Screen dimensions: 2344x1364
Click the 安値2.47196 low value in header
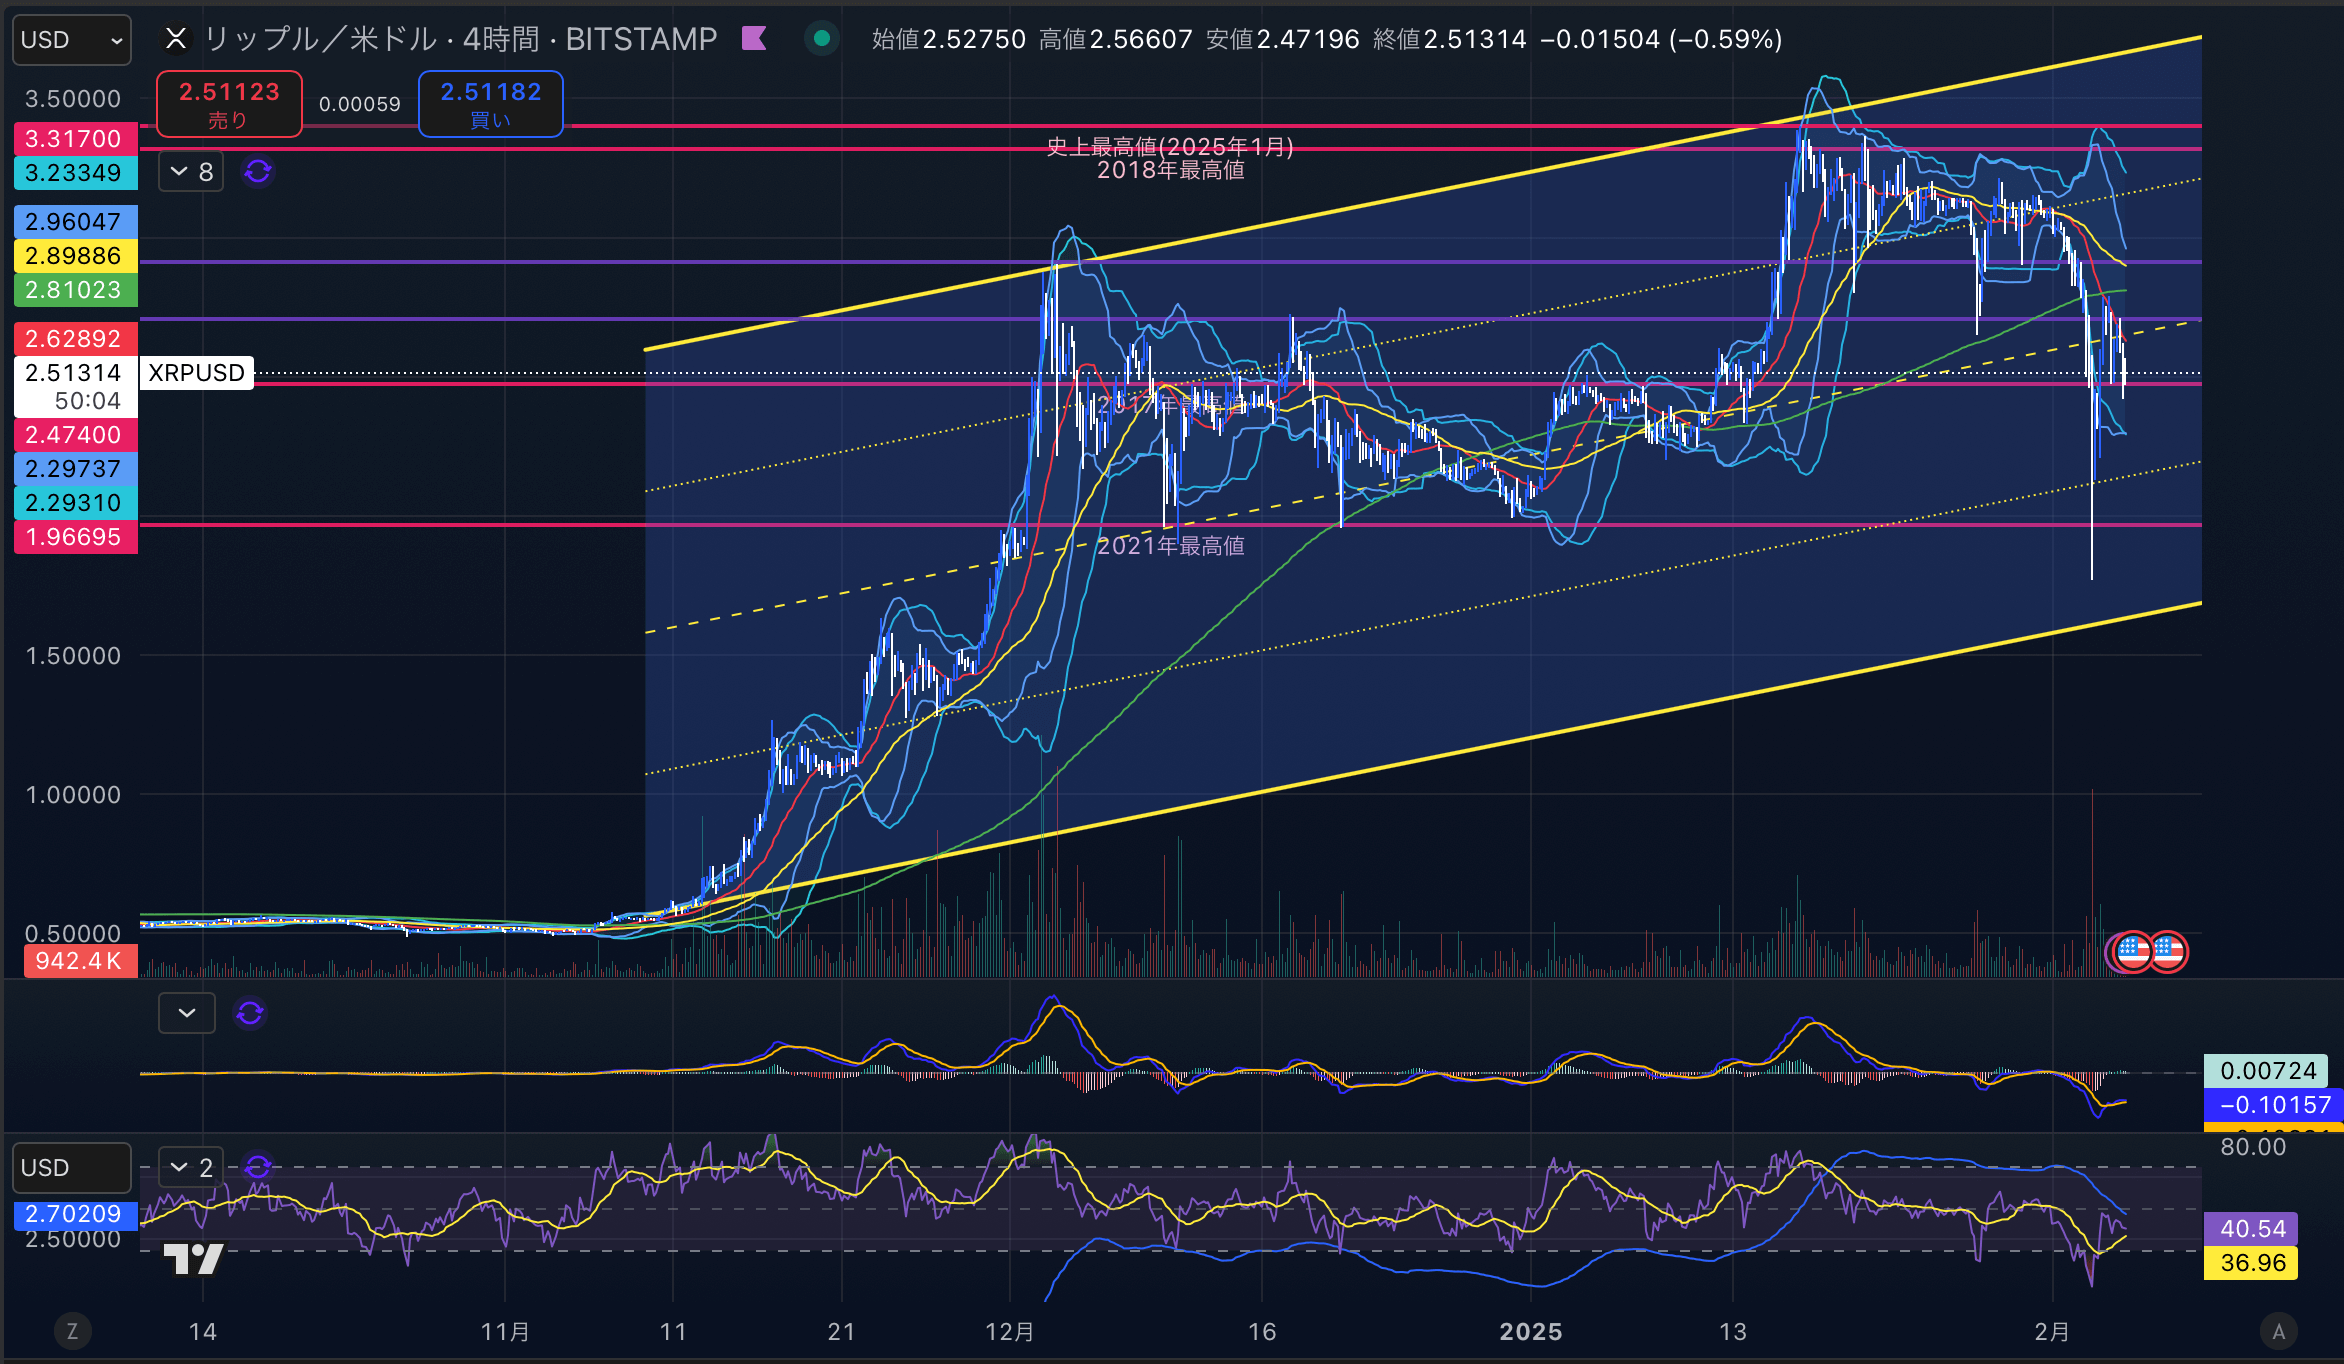(x=1283, y=39)
